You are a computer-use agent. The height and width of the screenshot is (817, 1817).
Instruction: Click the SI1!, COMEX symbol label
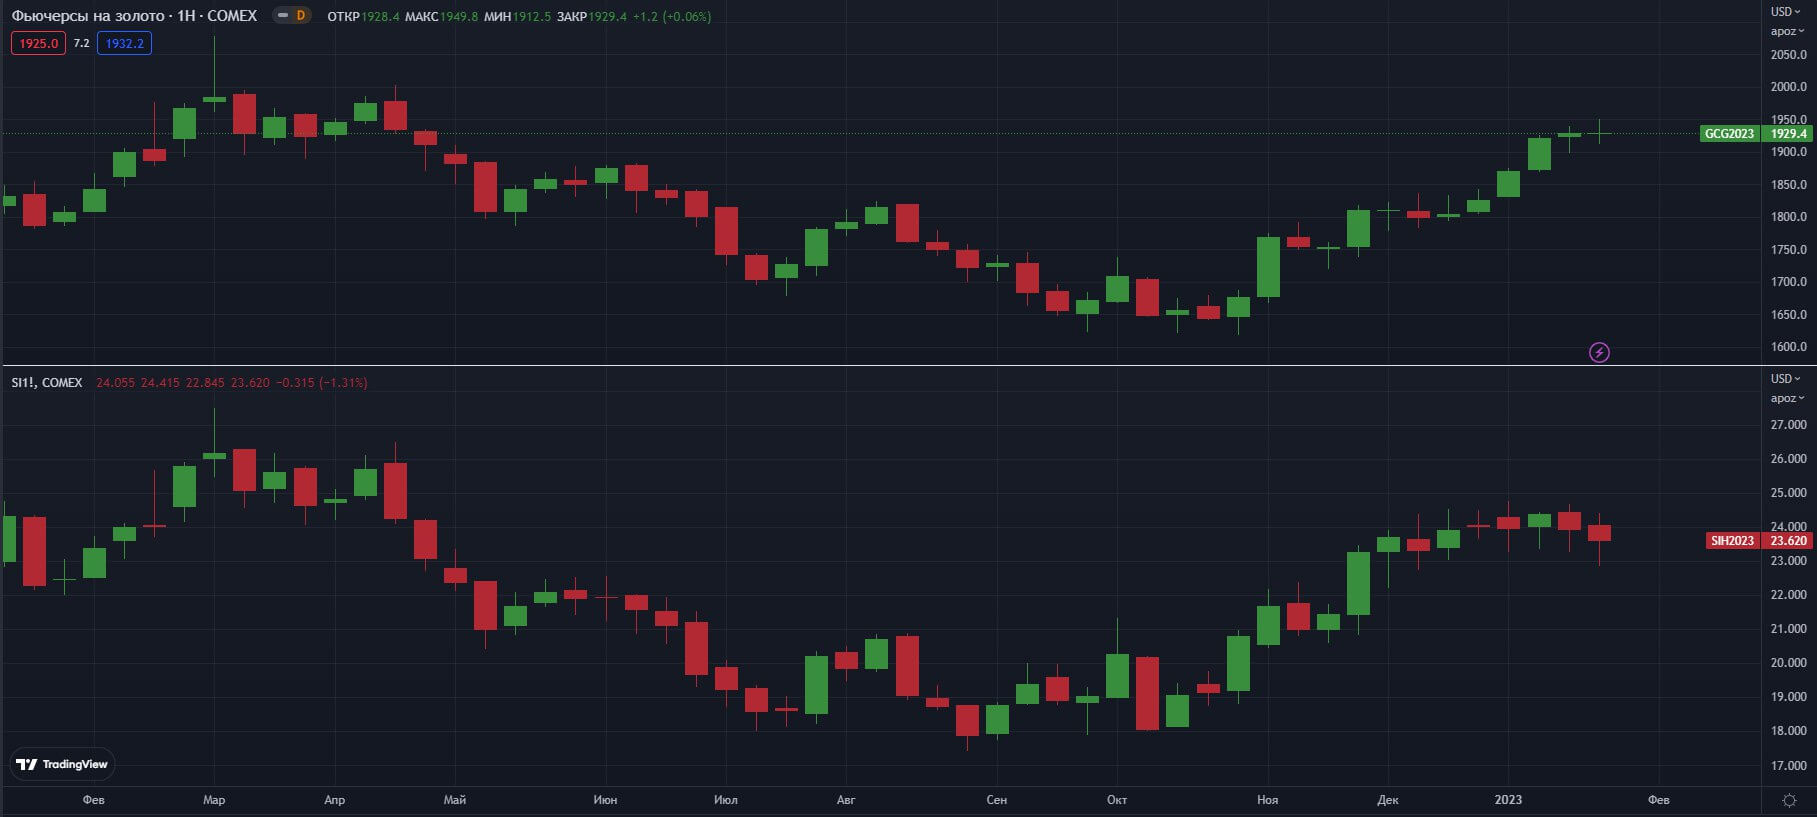47,383
